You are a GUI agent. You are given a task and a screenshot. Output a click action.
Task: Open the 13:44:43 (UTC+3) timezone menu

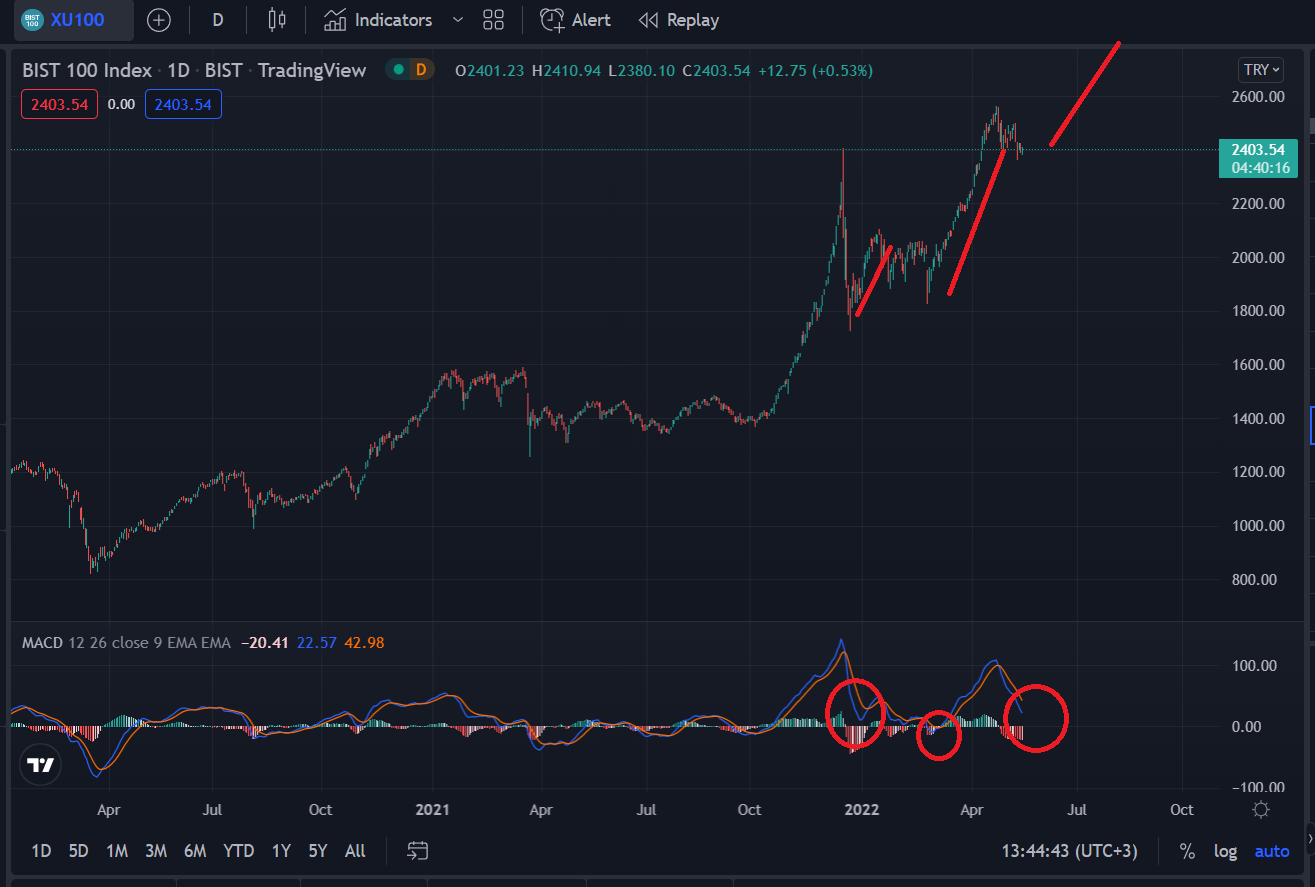click(1070, 851)
